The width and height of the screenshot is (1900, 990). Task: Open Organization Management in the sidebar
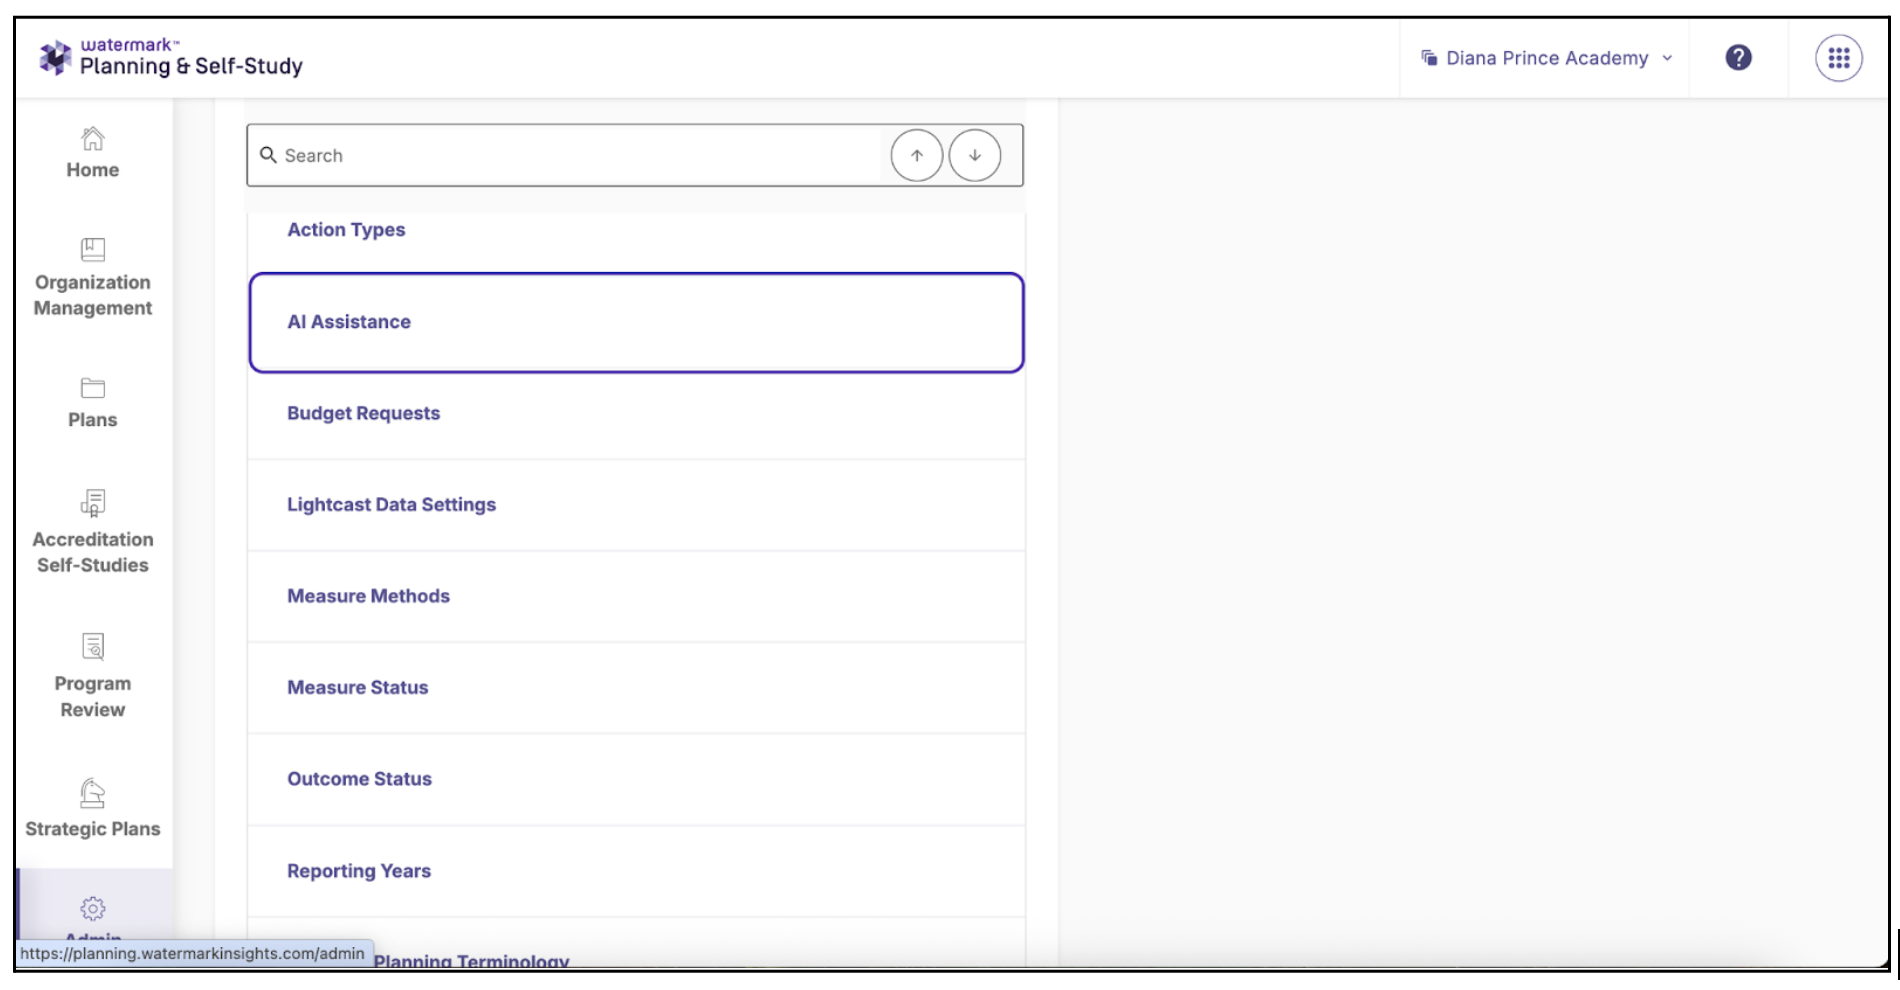click(x=93, y=278)
